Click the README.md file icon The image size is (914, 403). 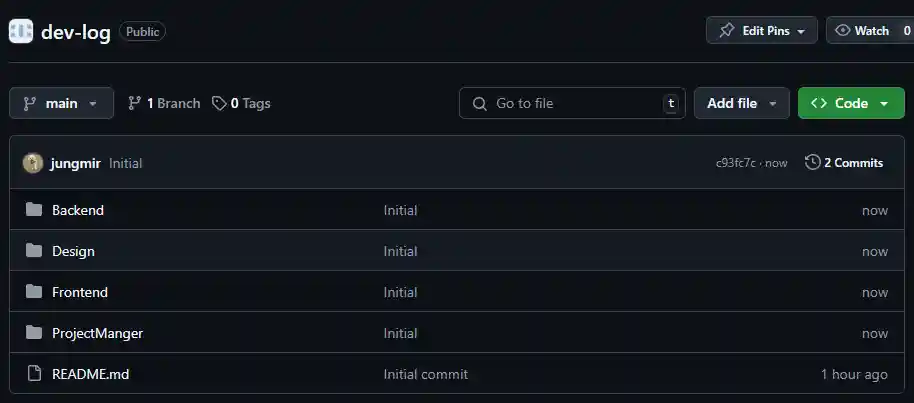[34, 374]
